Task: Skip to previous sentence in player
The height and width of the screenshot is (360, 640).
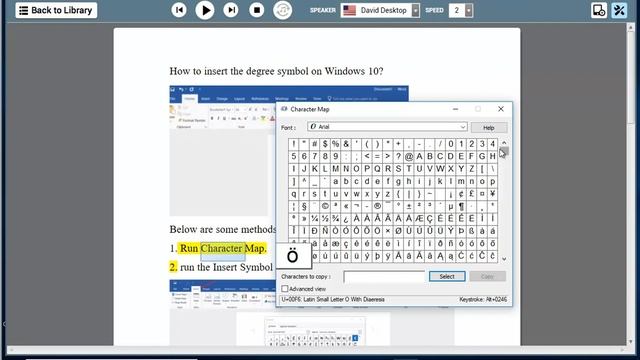Action: tap(179, 10)
